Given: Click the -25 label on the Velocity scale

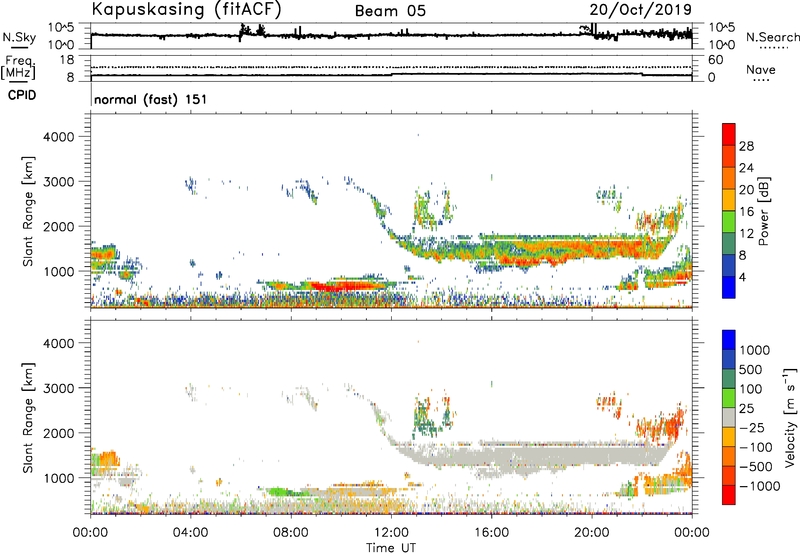Looking at the screenshot, I should click(752, 427).
